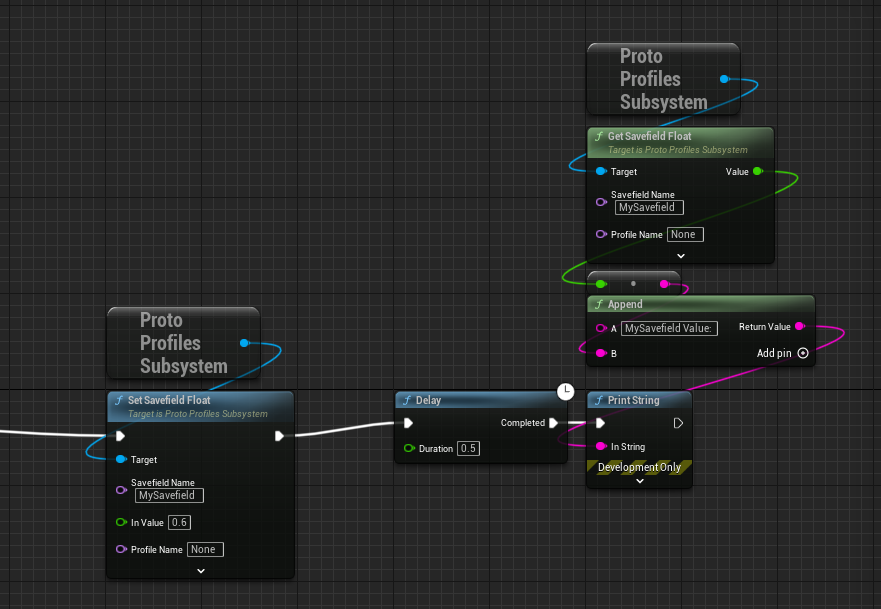Click Get Savefield Float Value output pin
This screenshot has width=881, height=609.
click(757, 172)
